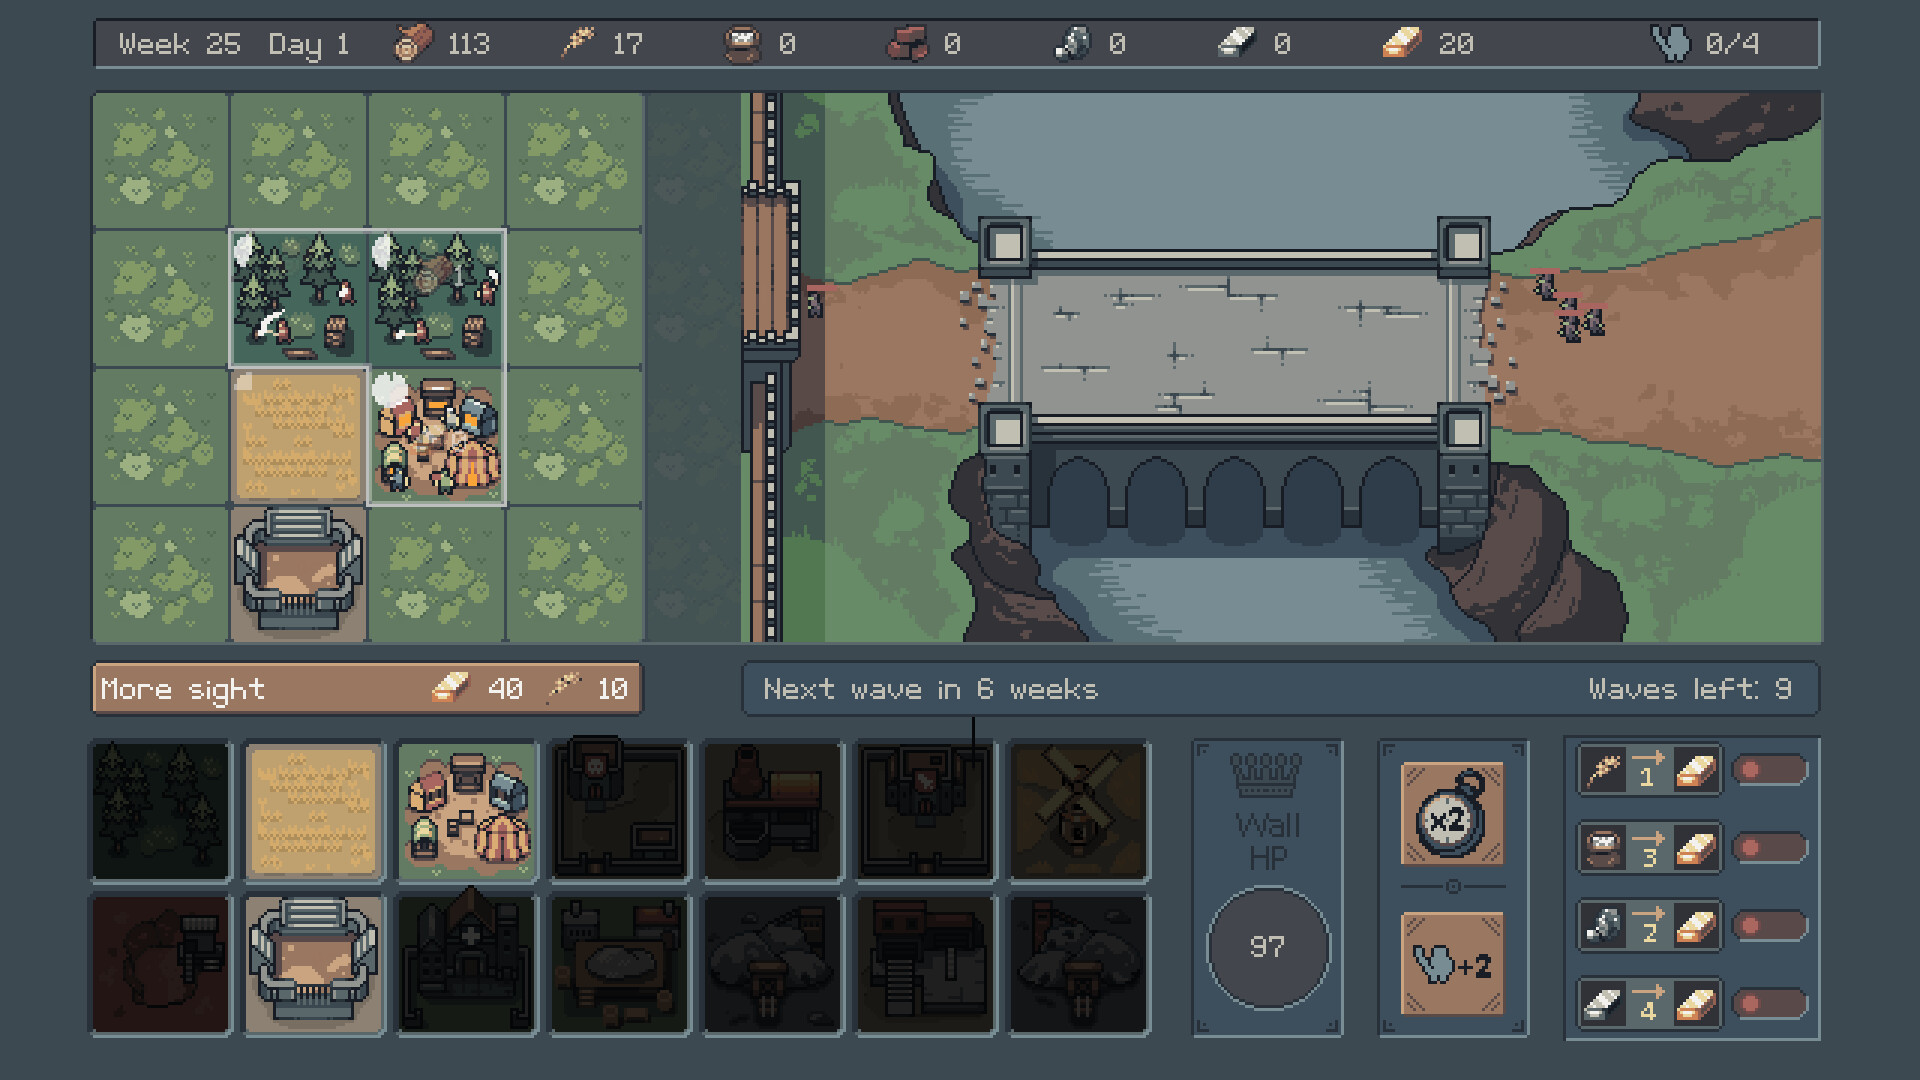The image size is (1920, 1080).
Task: Select the camp village tile in build palette
Action: tap(467, 812)
